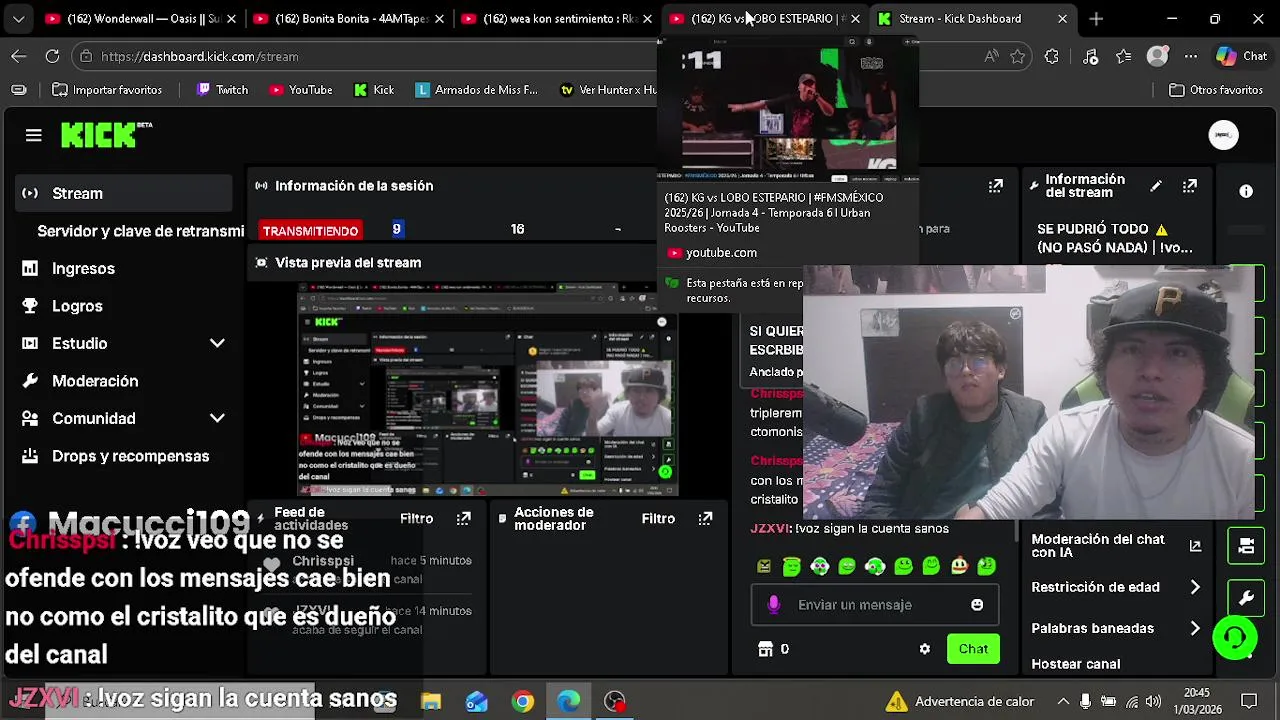Open Microsoft Edge from the taskbar

tap(568, 702)
